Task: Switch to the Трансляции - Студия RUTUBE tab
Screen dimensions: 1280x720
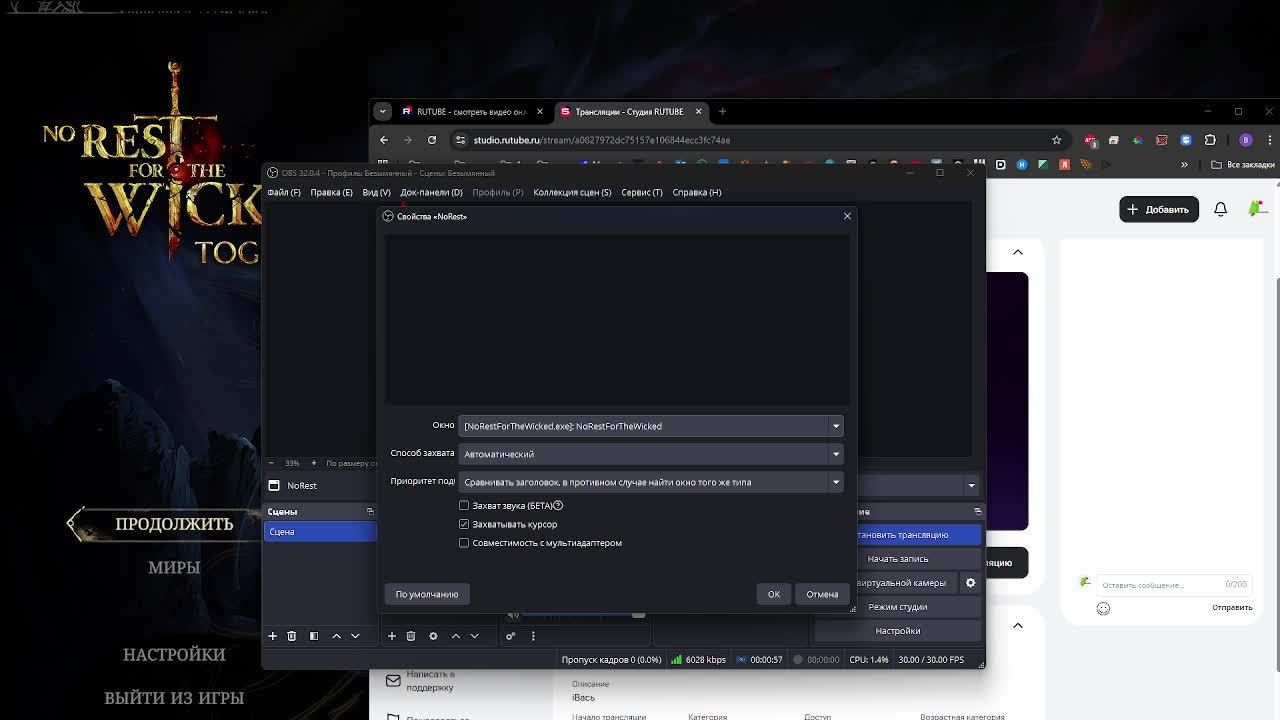Action: tap(632, 112)
